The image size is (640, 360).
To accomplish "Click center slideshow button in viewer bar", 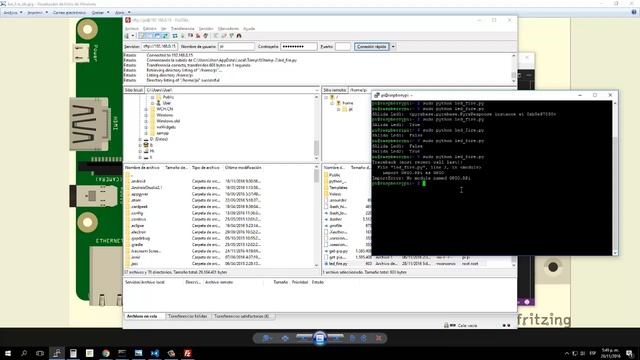I will (x=320, y=338).
